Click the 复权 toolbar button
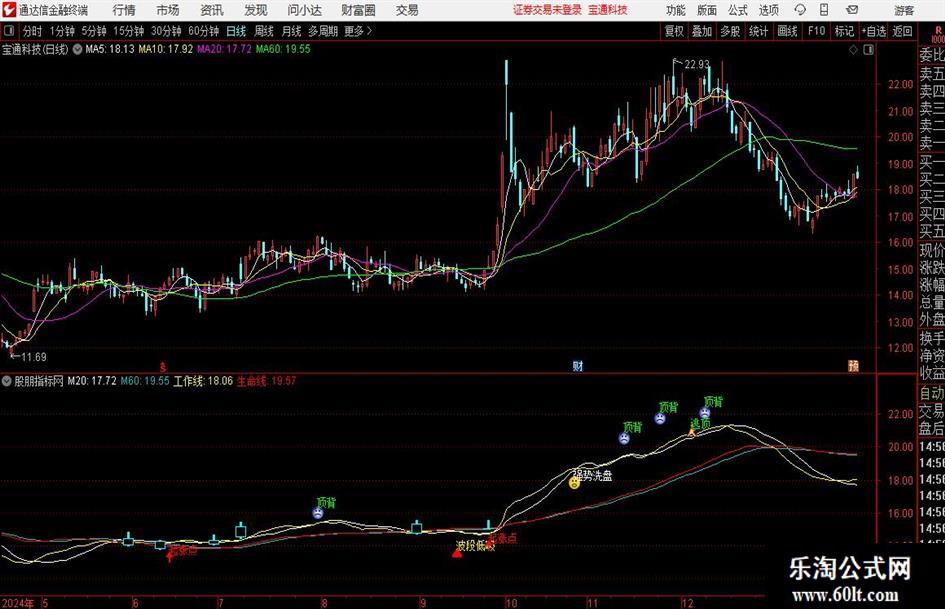 [x=674, y=31]
